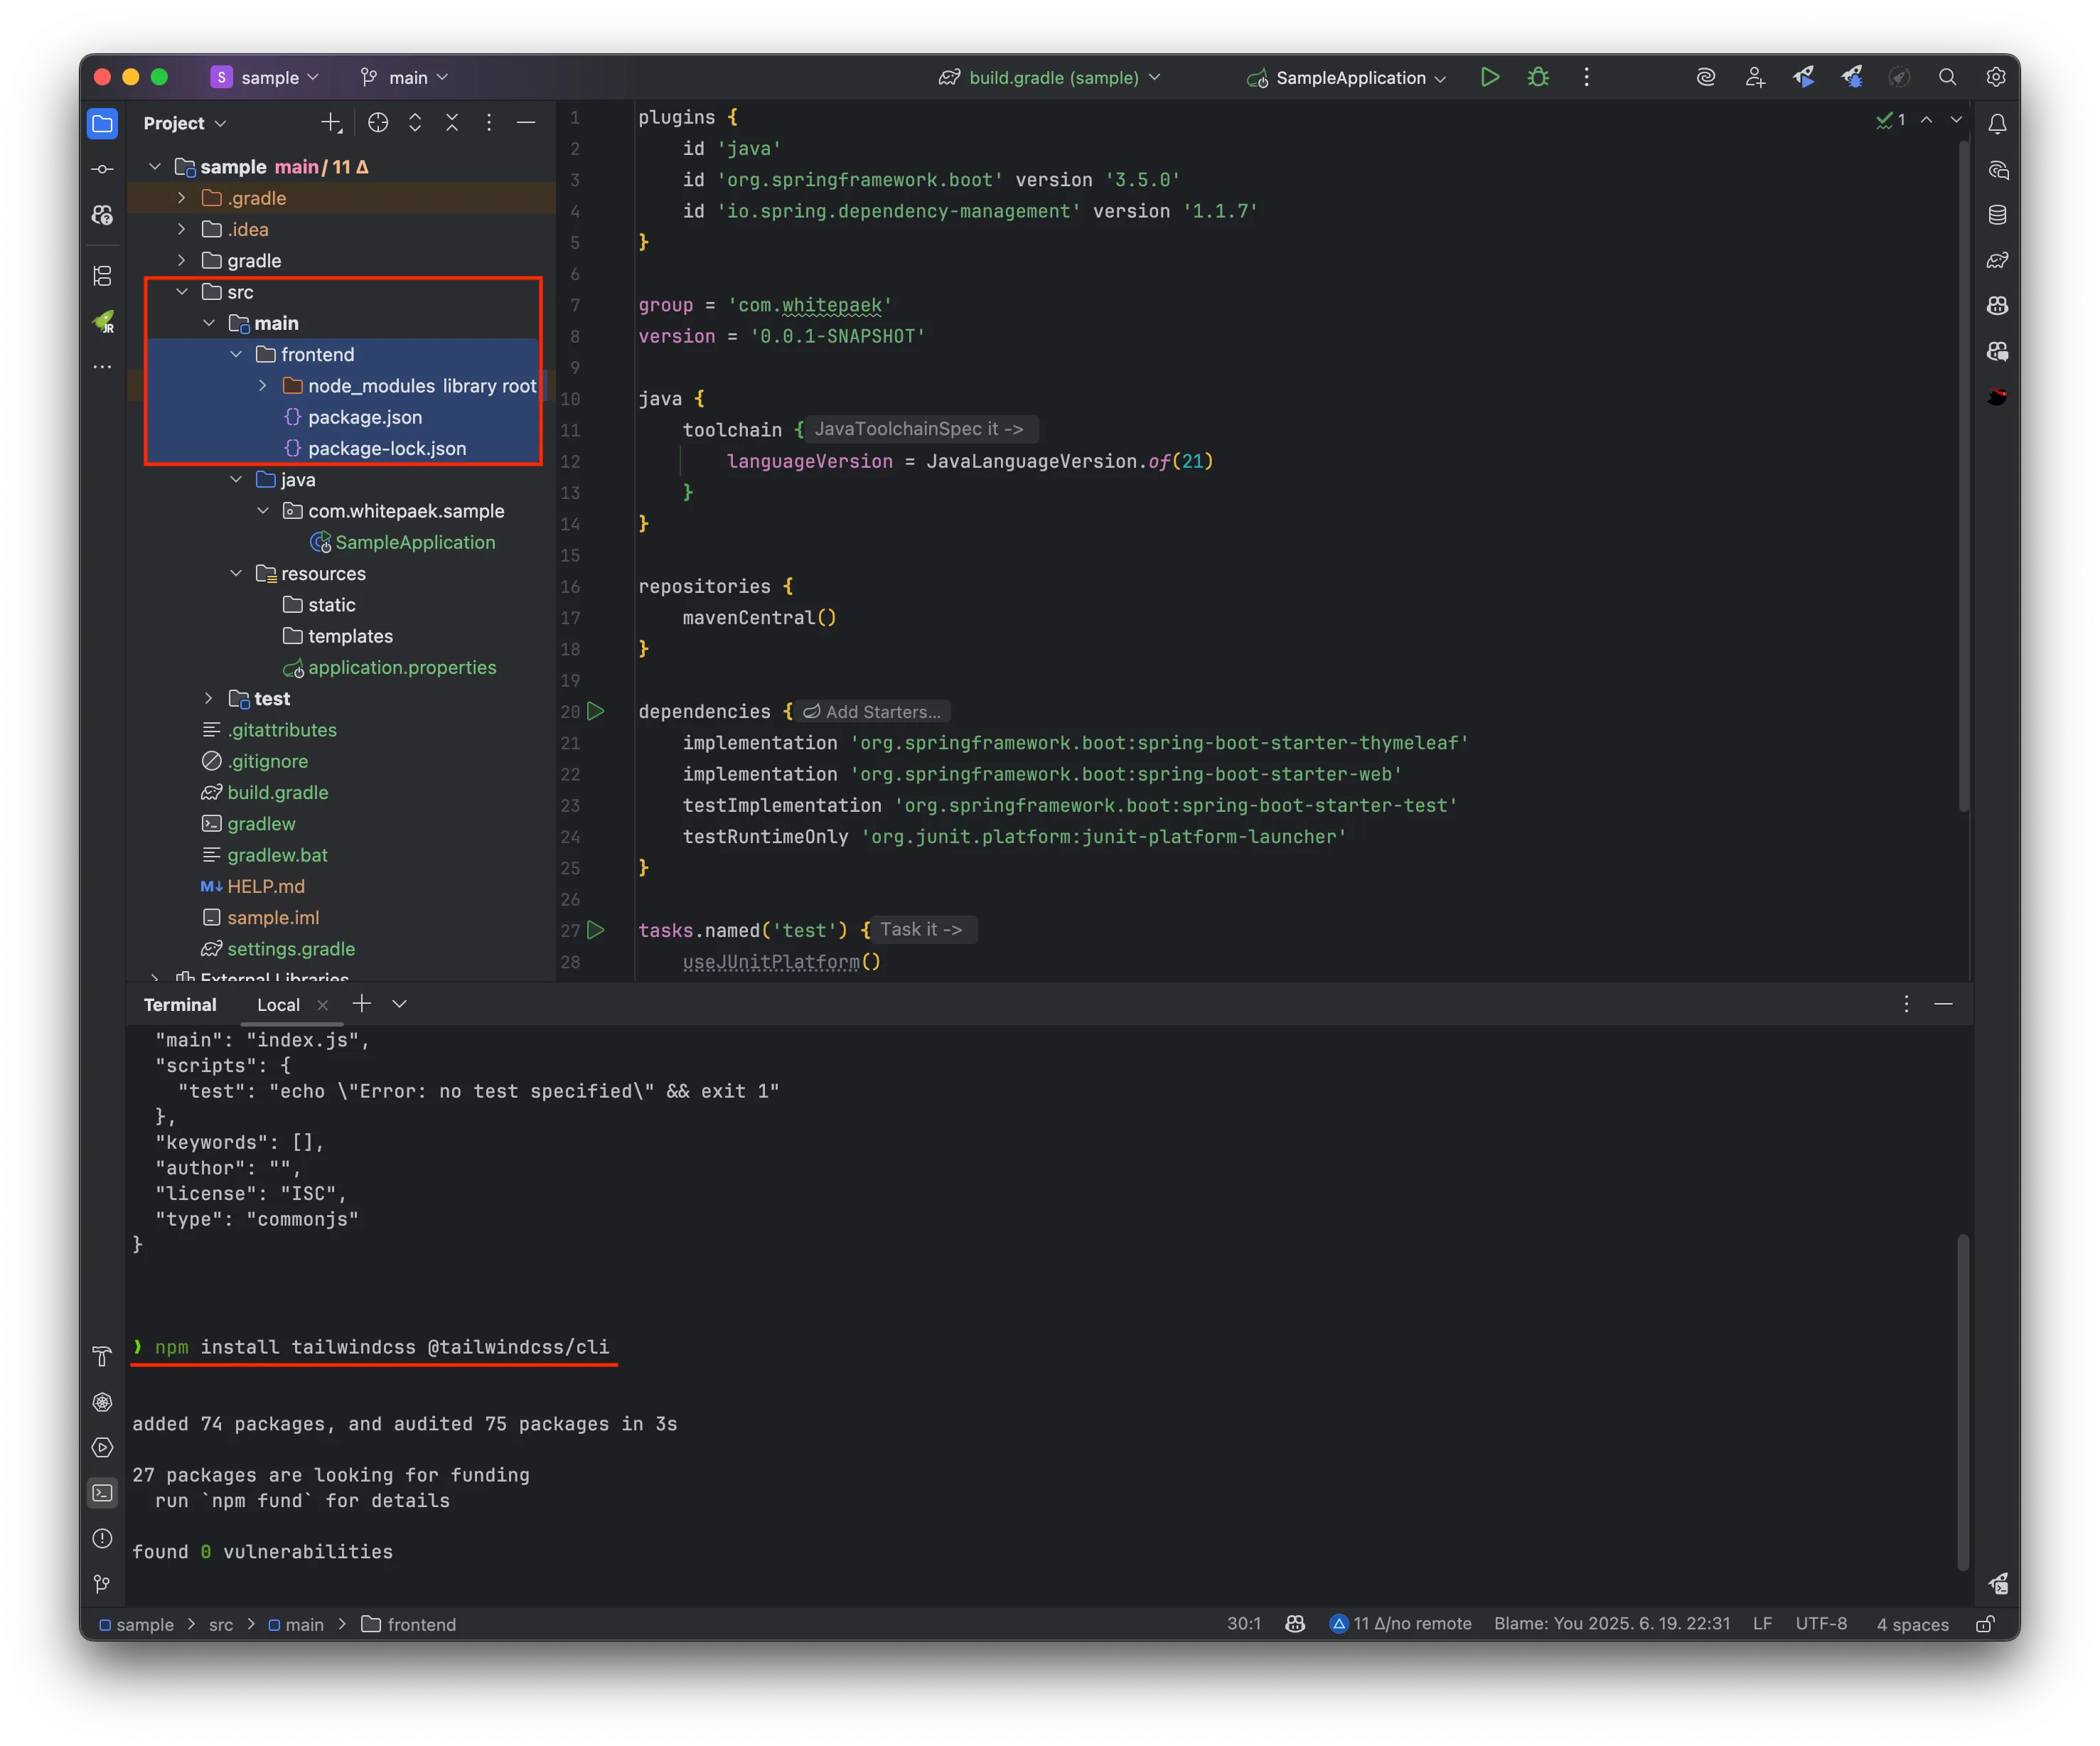2100x1746 pixels.
Task: Open Project panel options menu
Action: coord(489,123)
